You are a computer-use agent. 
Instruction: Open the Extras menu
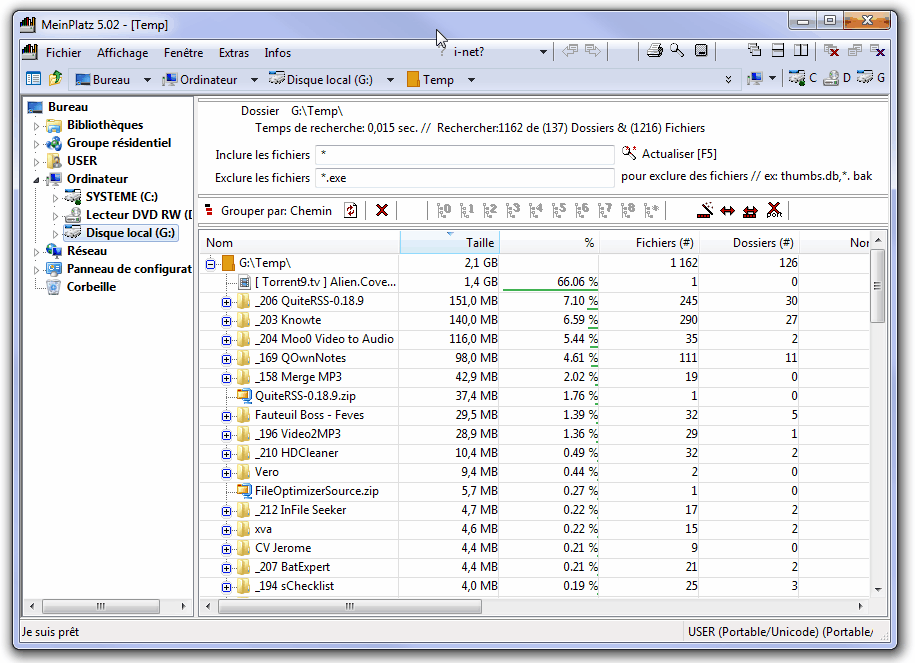[x=233, y=53]
